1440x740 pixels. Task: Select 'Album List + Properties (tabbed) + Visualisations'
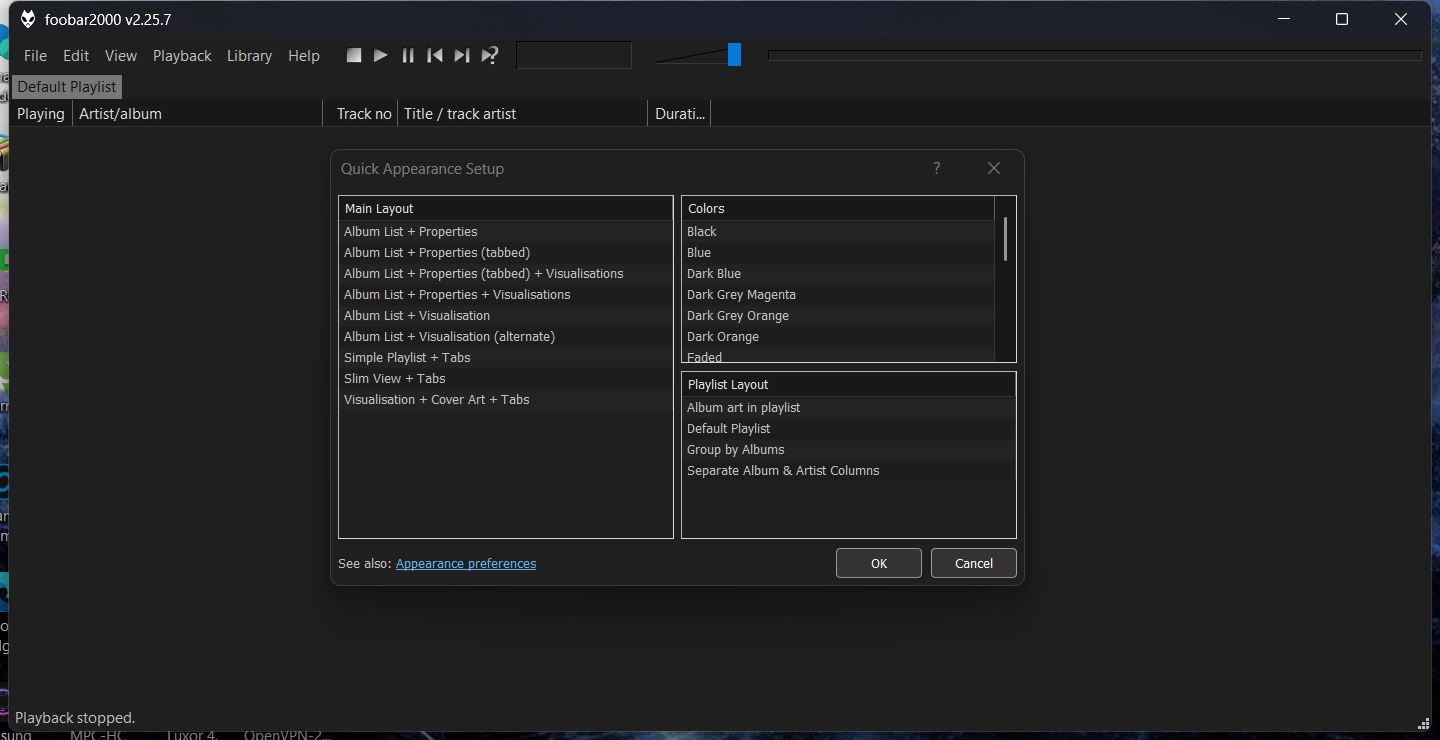click(x=506, y=274)
